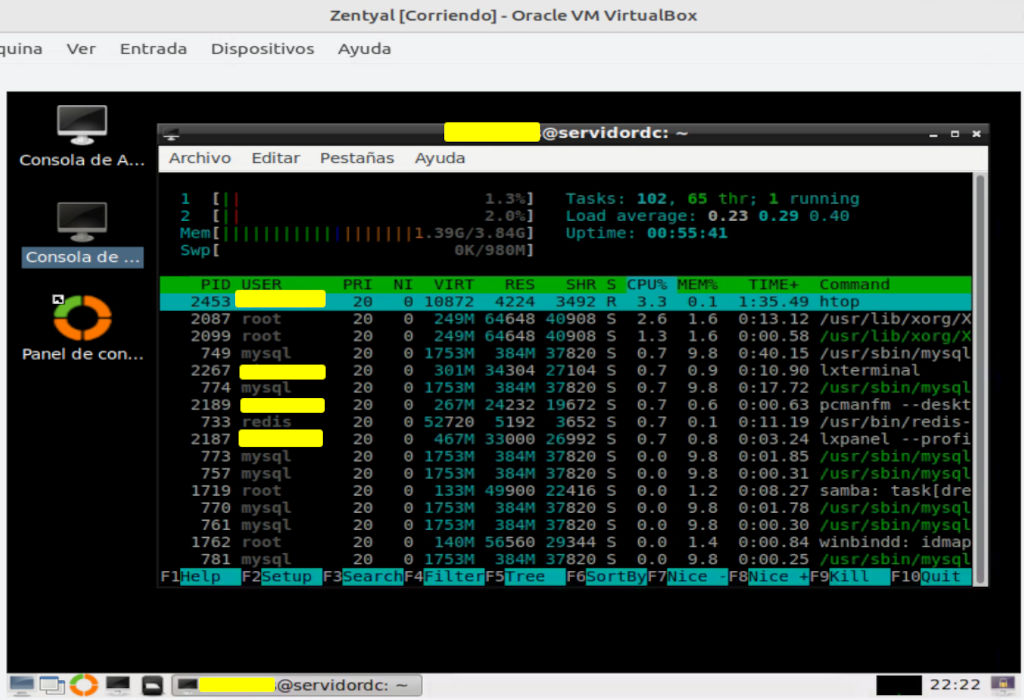Viewport: 1024px width, 700px height.
Task: Open VirtualBox Dispositivos menu
Action: (x=263, y=49)
